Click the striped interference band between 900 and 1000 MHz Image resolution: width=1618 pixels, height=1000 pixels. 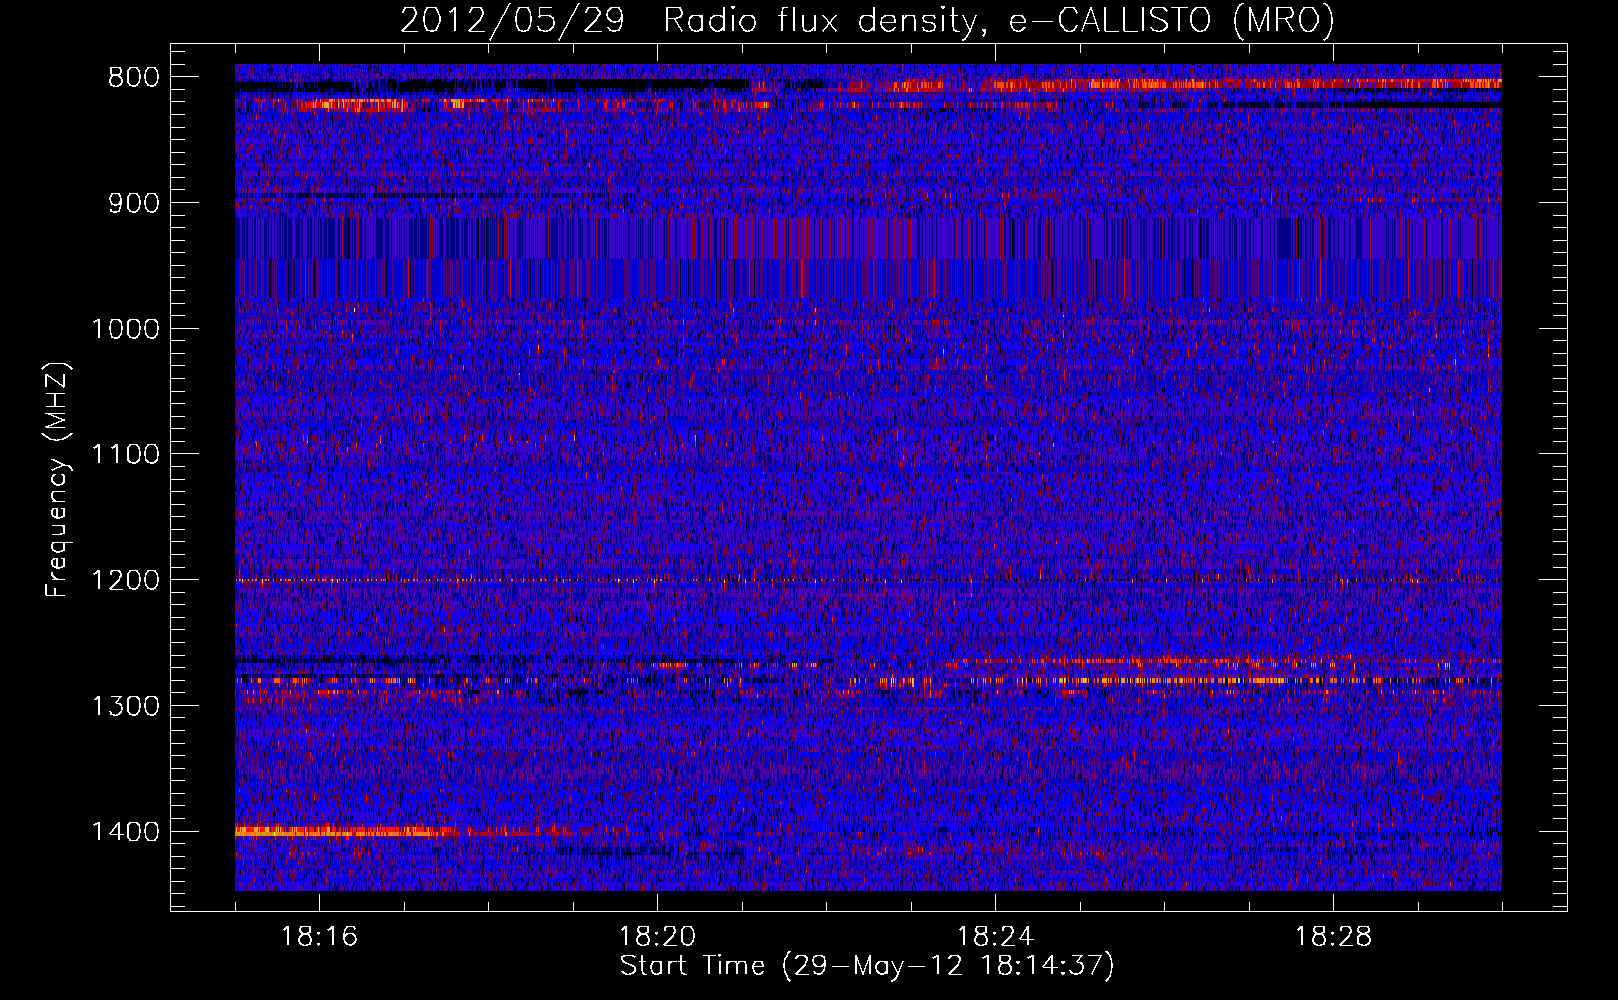(868, 258)
